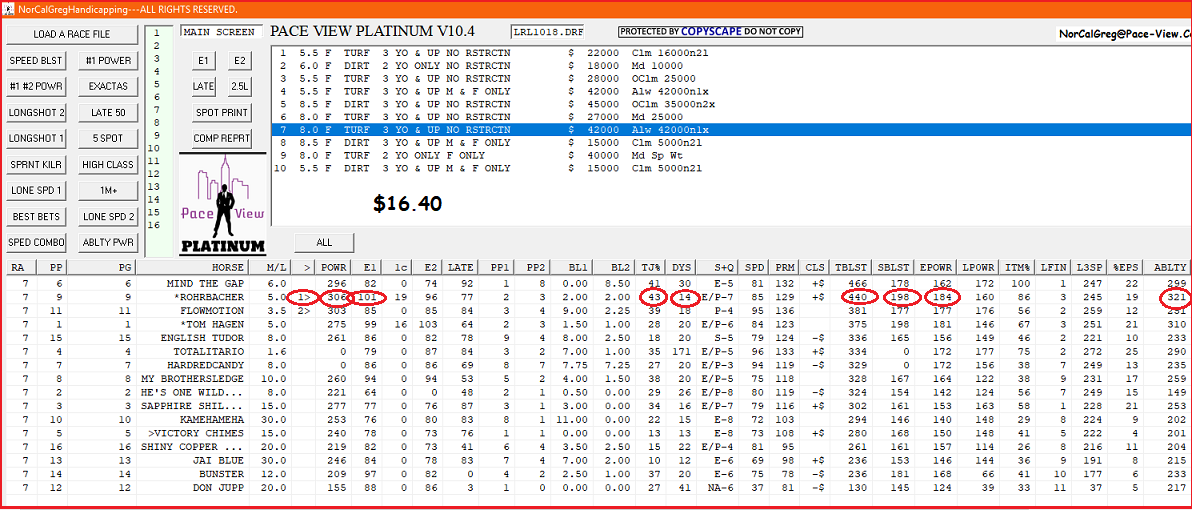
Task: Click the S+Q column header
Action: pyautogui.click(x=720, y=267)
